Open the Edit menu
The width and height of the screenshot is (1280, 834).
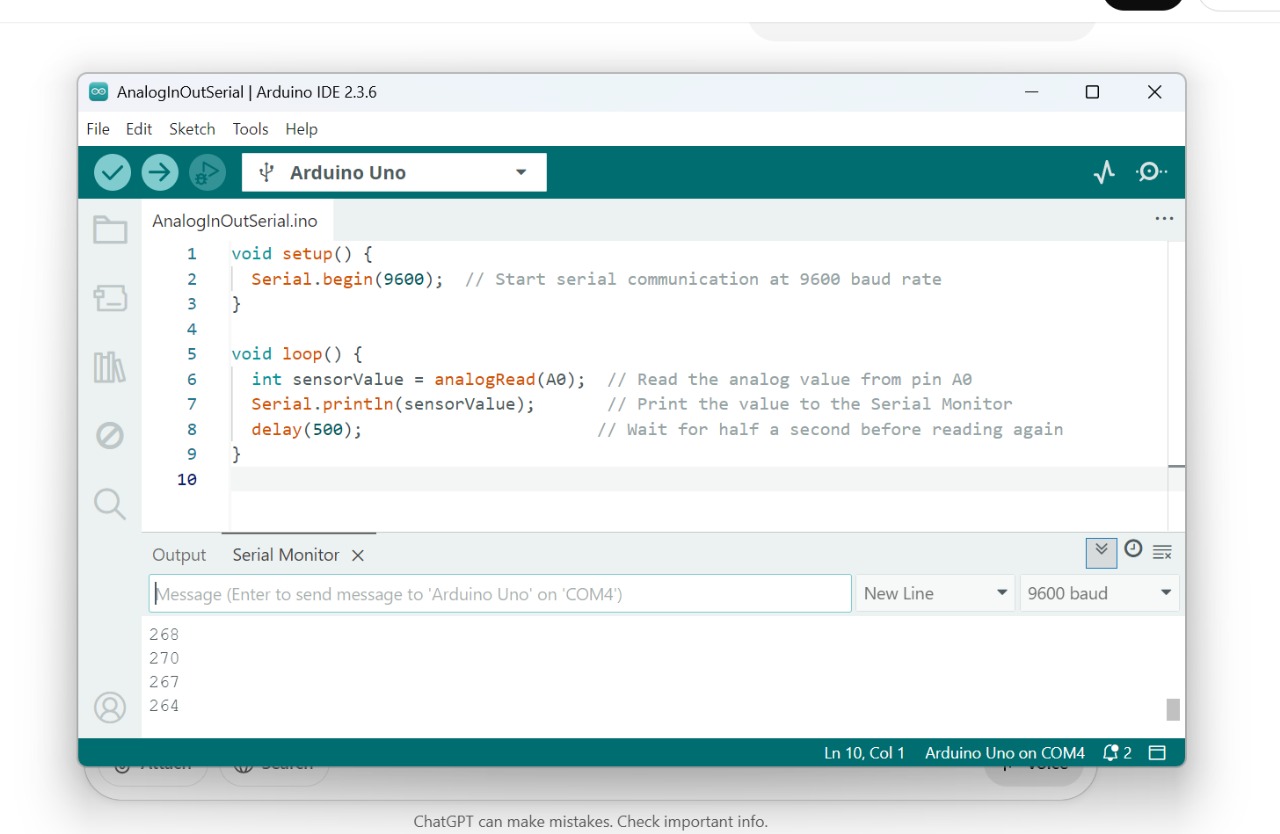click(139, 129)
